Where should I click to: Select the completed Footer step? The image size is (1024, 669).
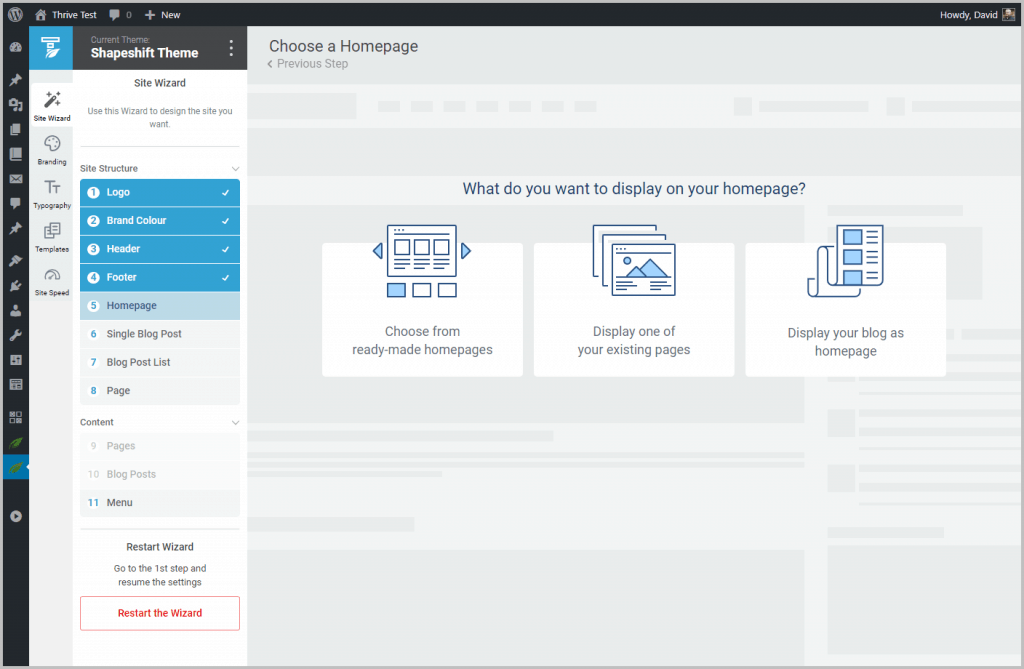[x=159, y=277]
